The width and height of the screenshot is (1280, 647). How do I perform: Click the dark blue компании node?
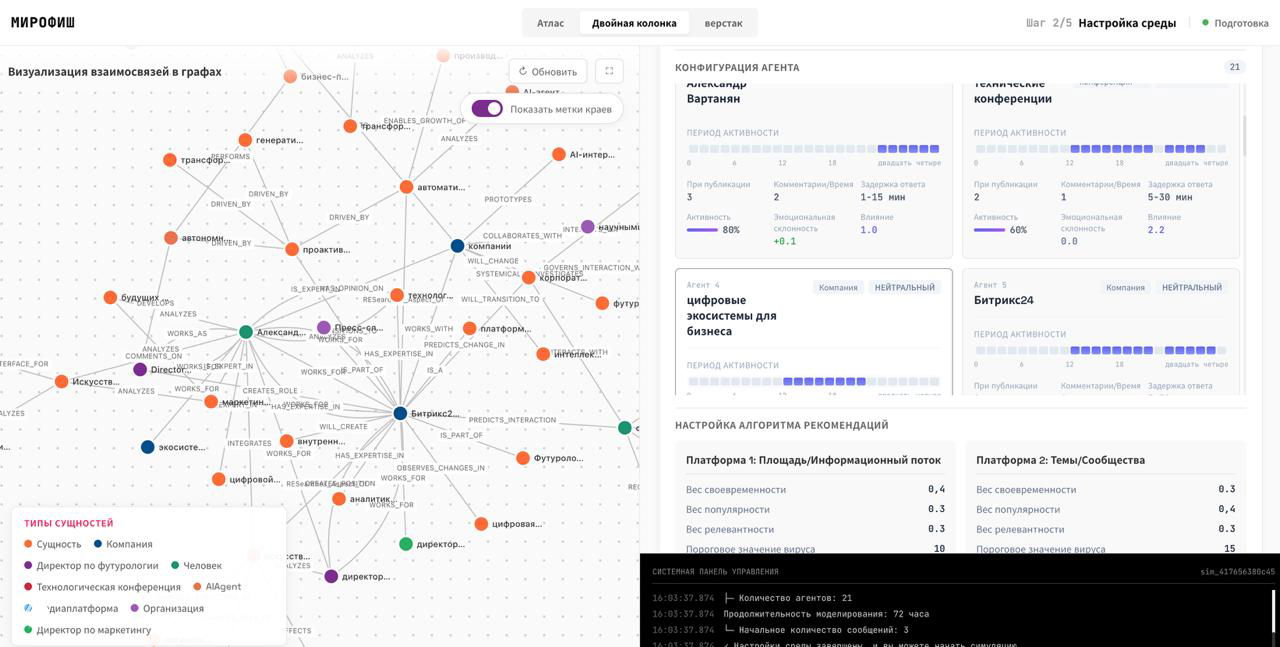coord(457,246)
